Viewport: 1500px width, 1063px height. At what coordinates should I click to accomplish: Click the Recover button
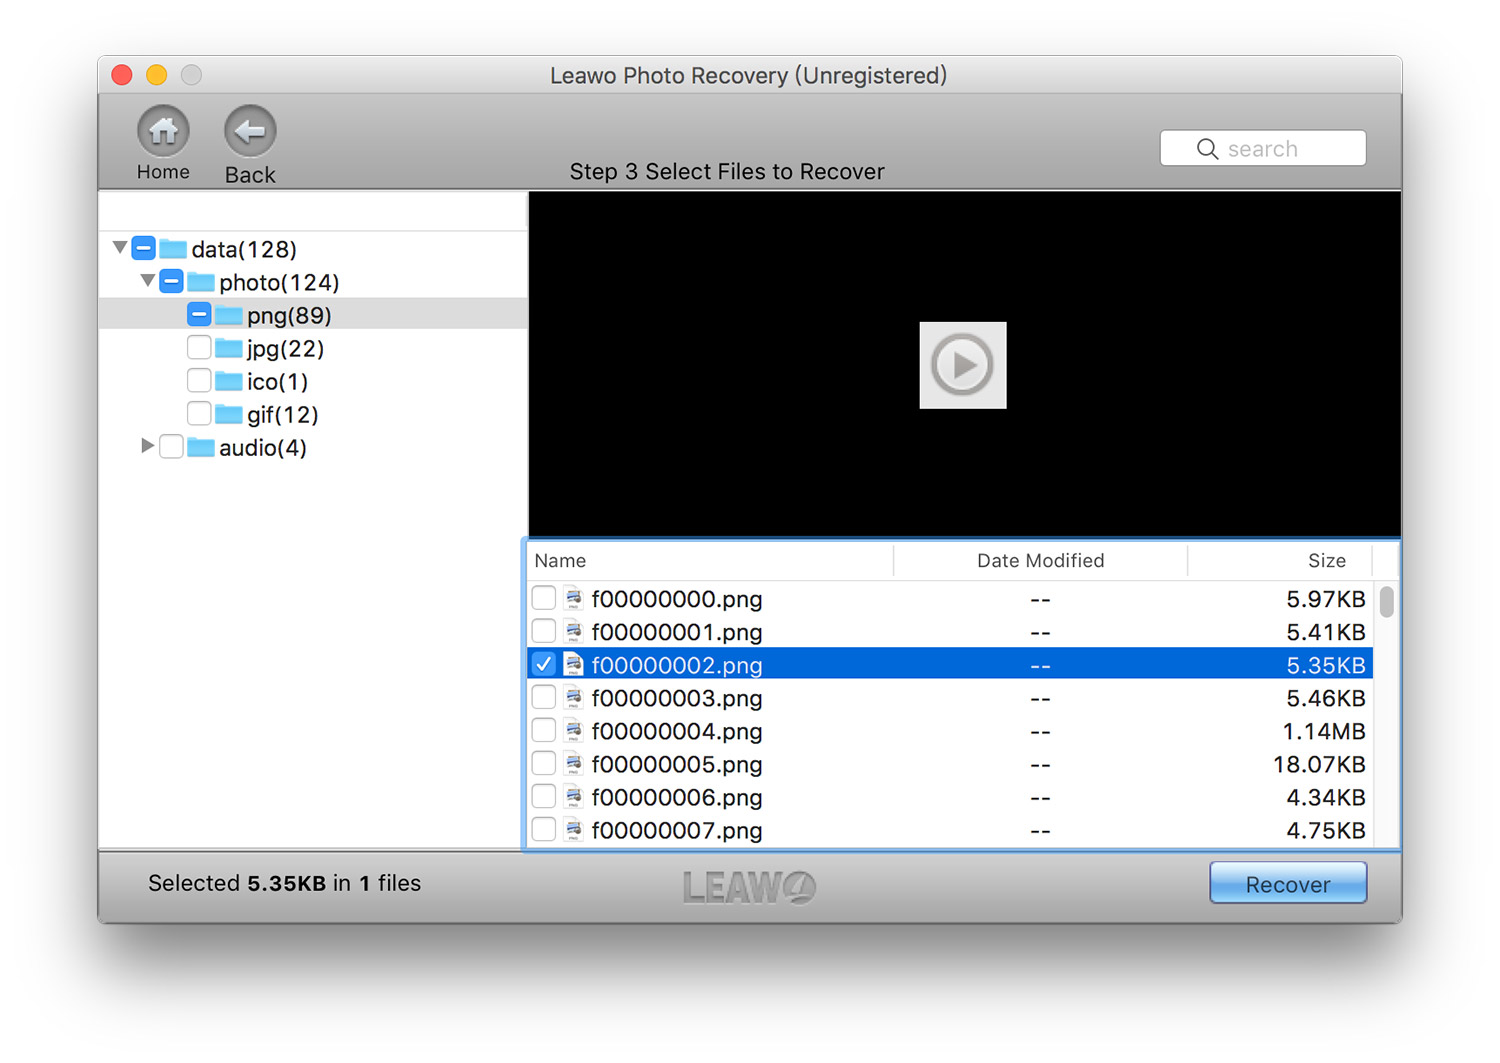1287,884
